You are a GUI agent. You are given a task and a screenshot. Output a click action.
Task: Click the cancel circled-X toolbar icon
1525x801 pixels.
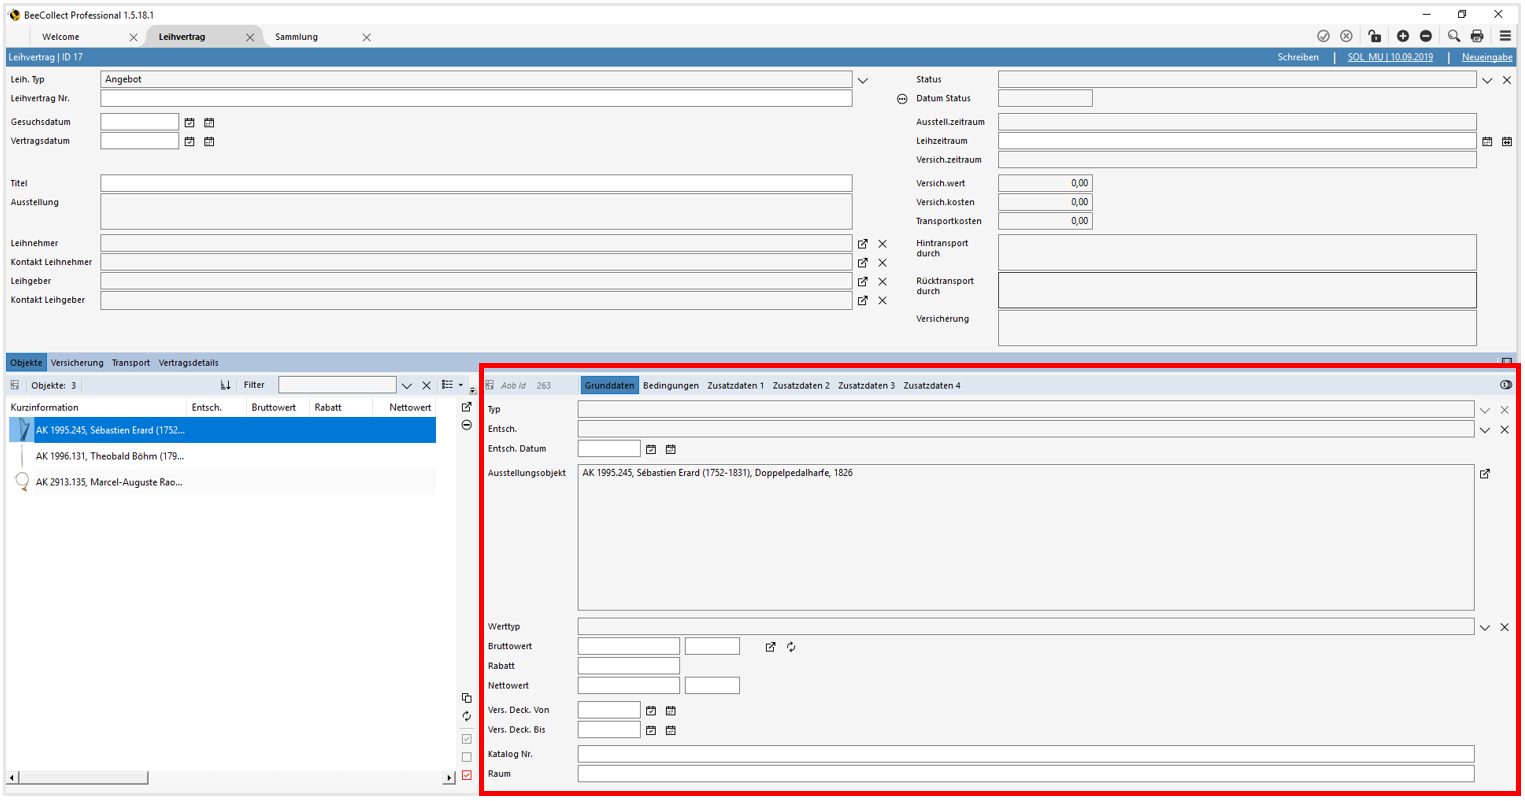[1346, 36]
